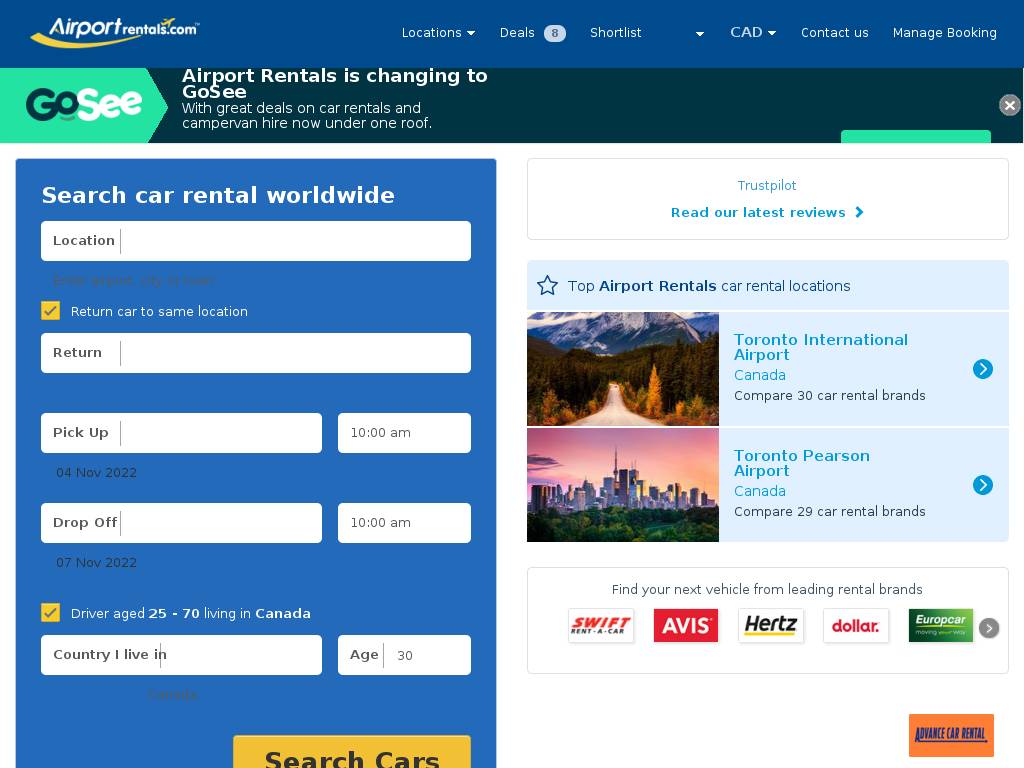This screenshot has height=768, width=1024.
Task: Open the Shortlist menu item
Action: click(x=615, y=33)
